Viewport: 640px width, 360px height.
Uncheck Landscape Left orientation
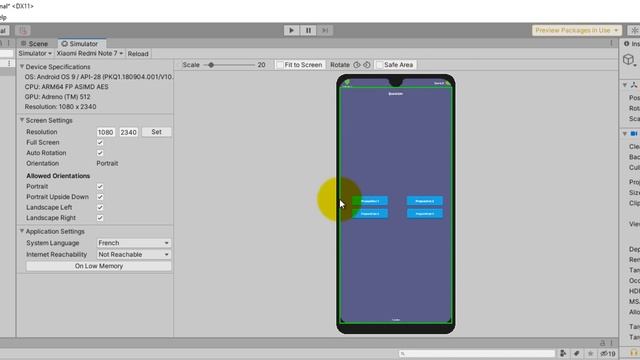pyautogui.click(x=100, y=207)
